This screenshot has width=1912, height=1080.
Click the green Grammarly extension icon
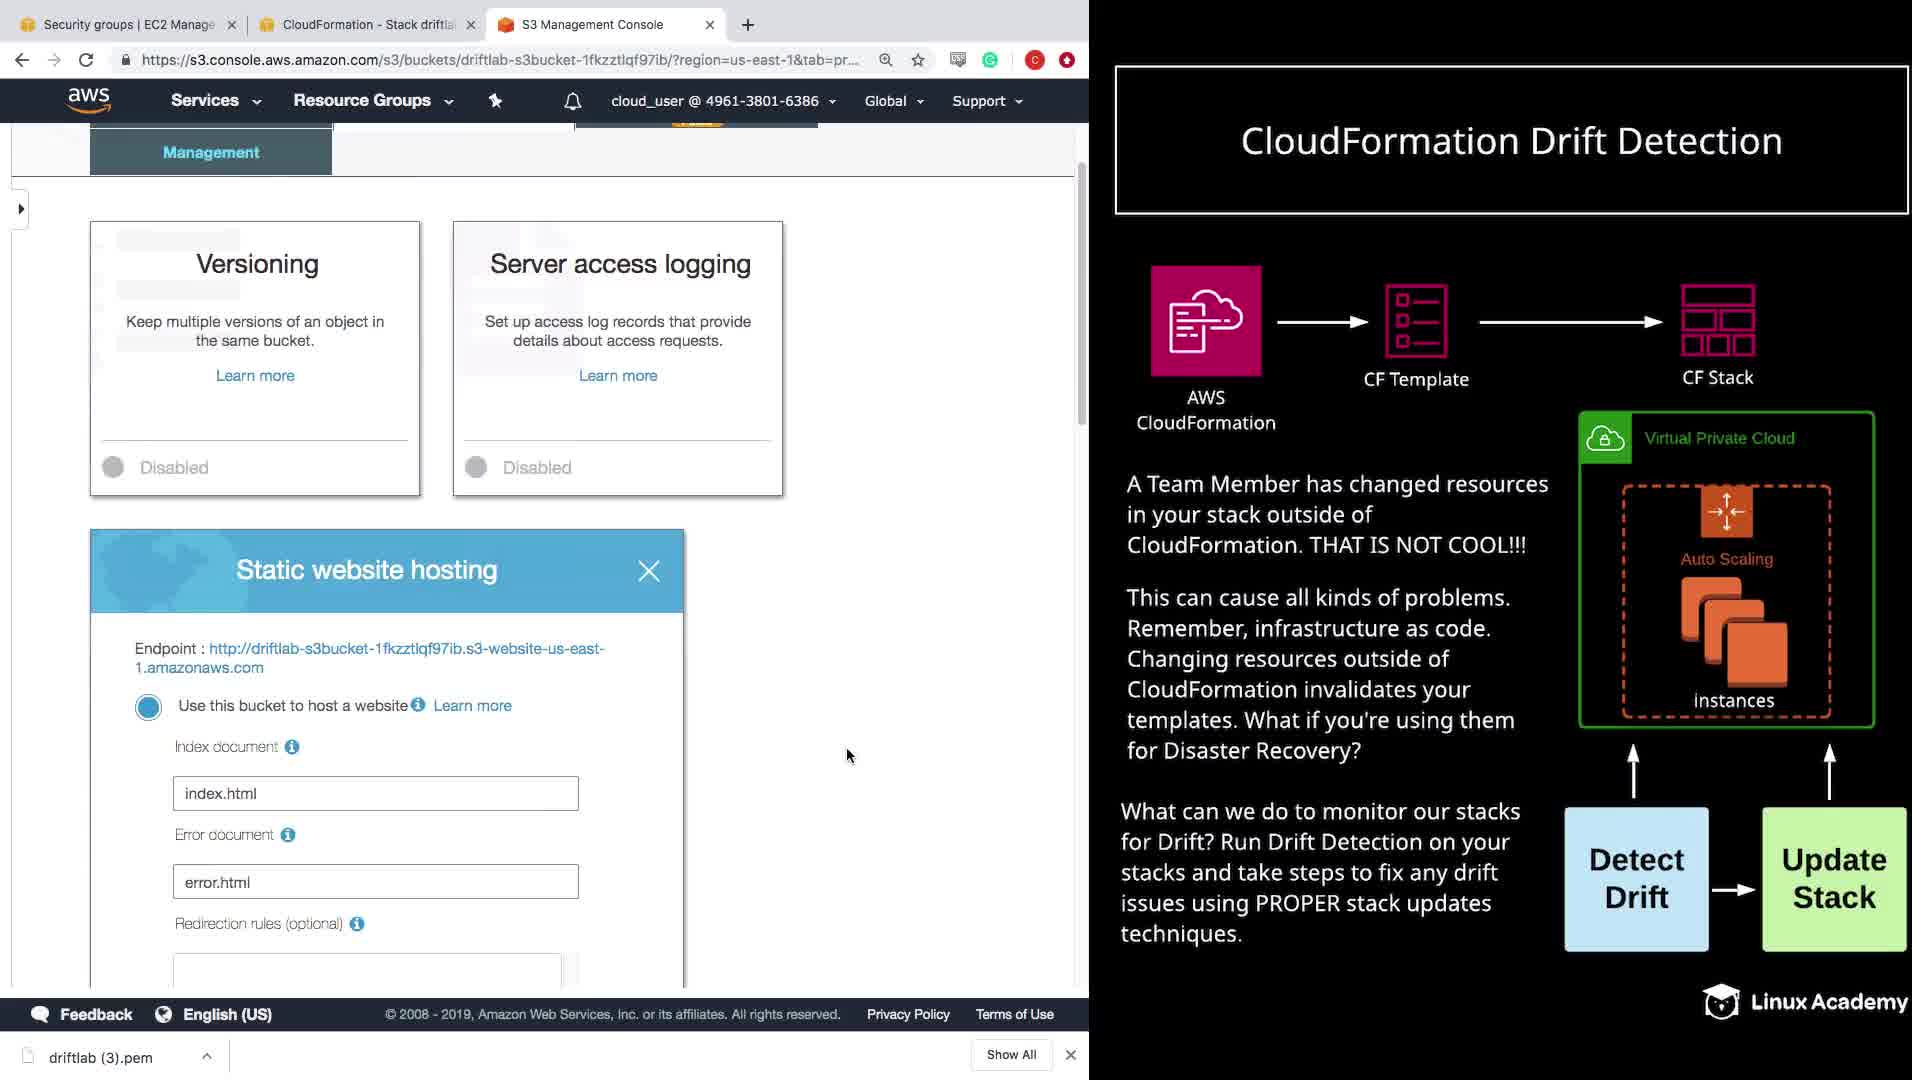point(990,60)
